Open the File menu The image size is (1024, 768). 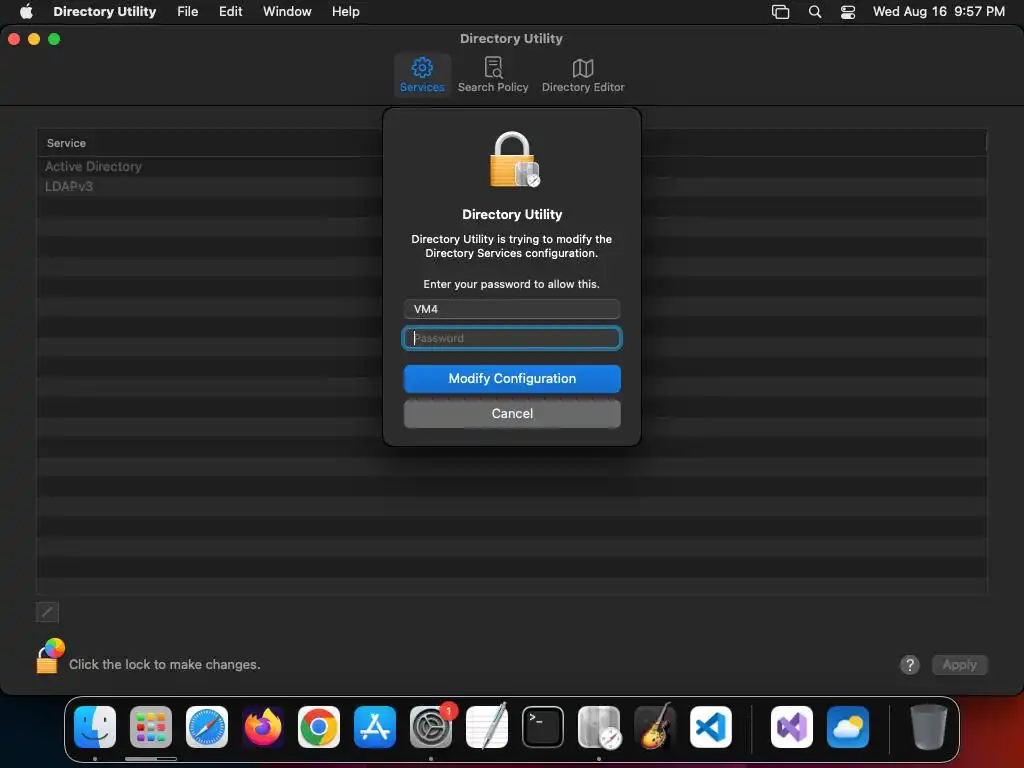pos(187,11)
